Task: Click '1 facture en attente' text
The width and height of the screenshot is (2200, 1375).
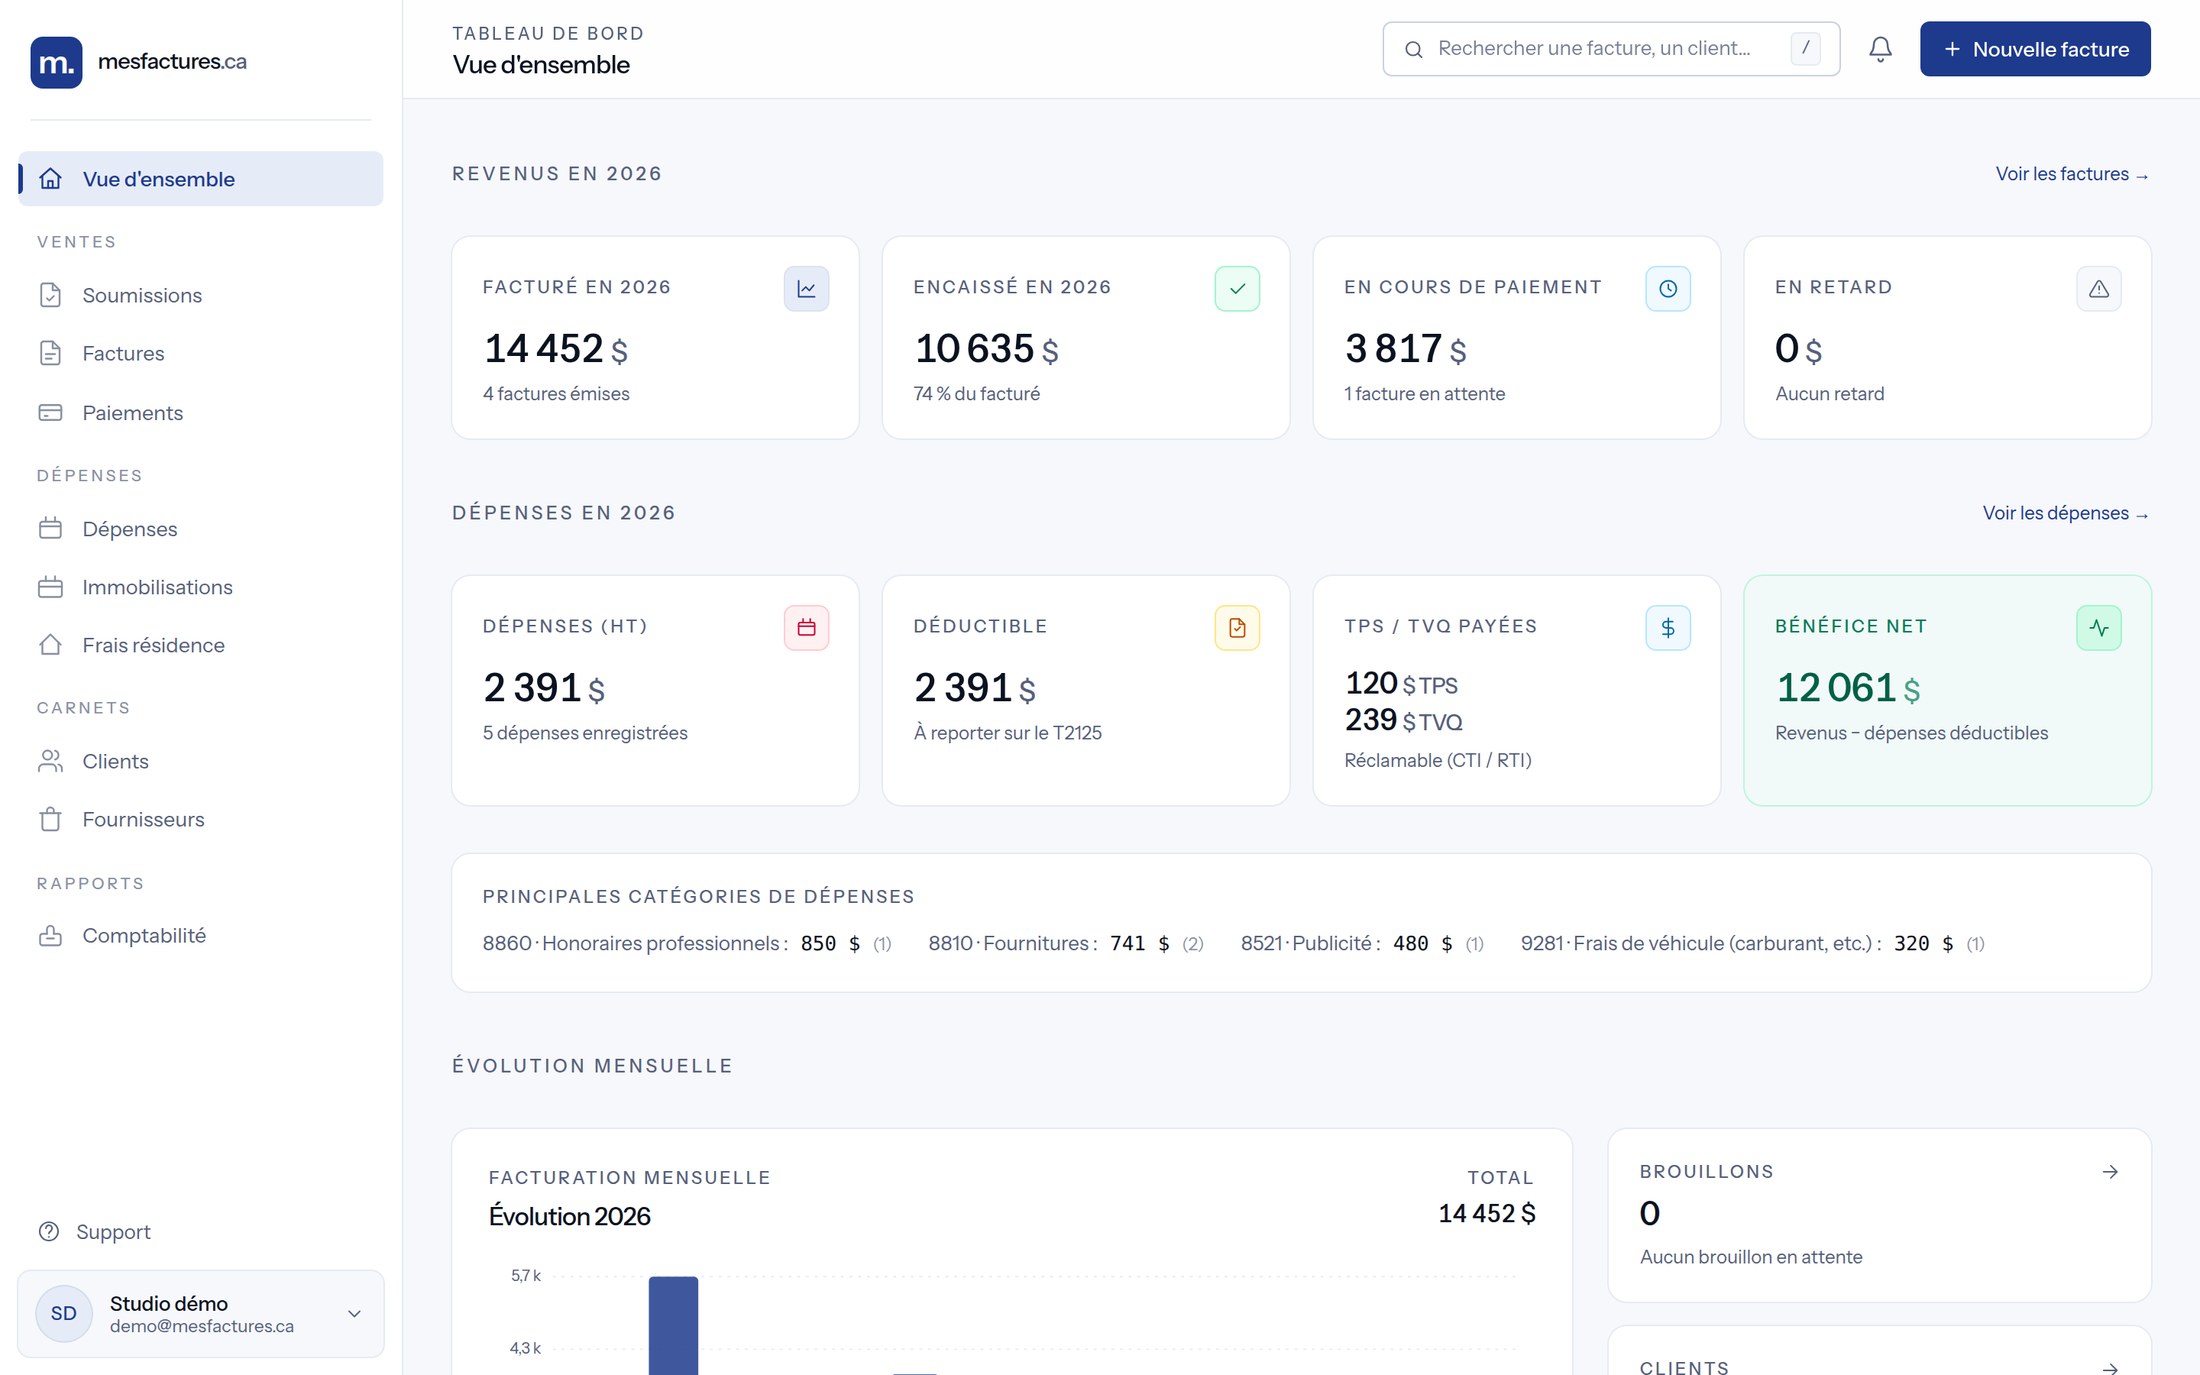Action: (1424, 394)
